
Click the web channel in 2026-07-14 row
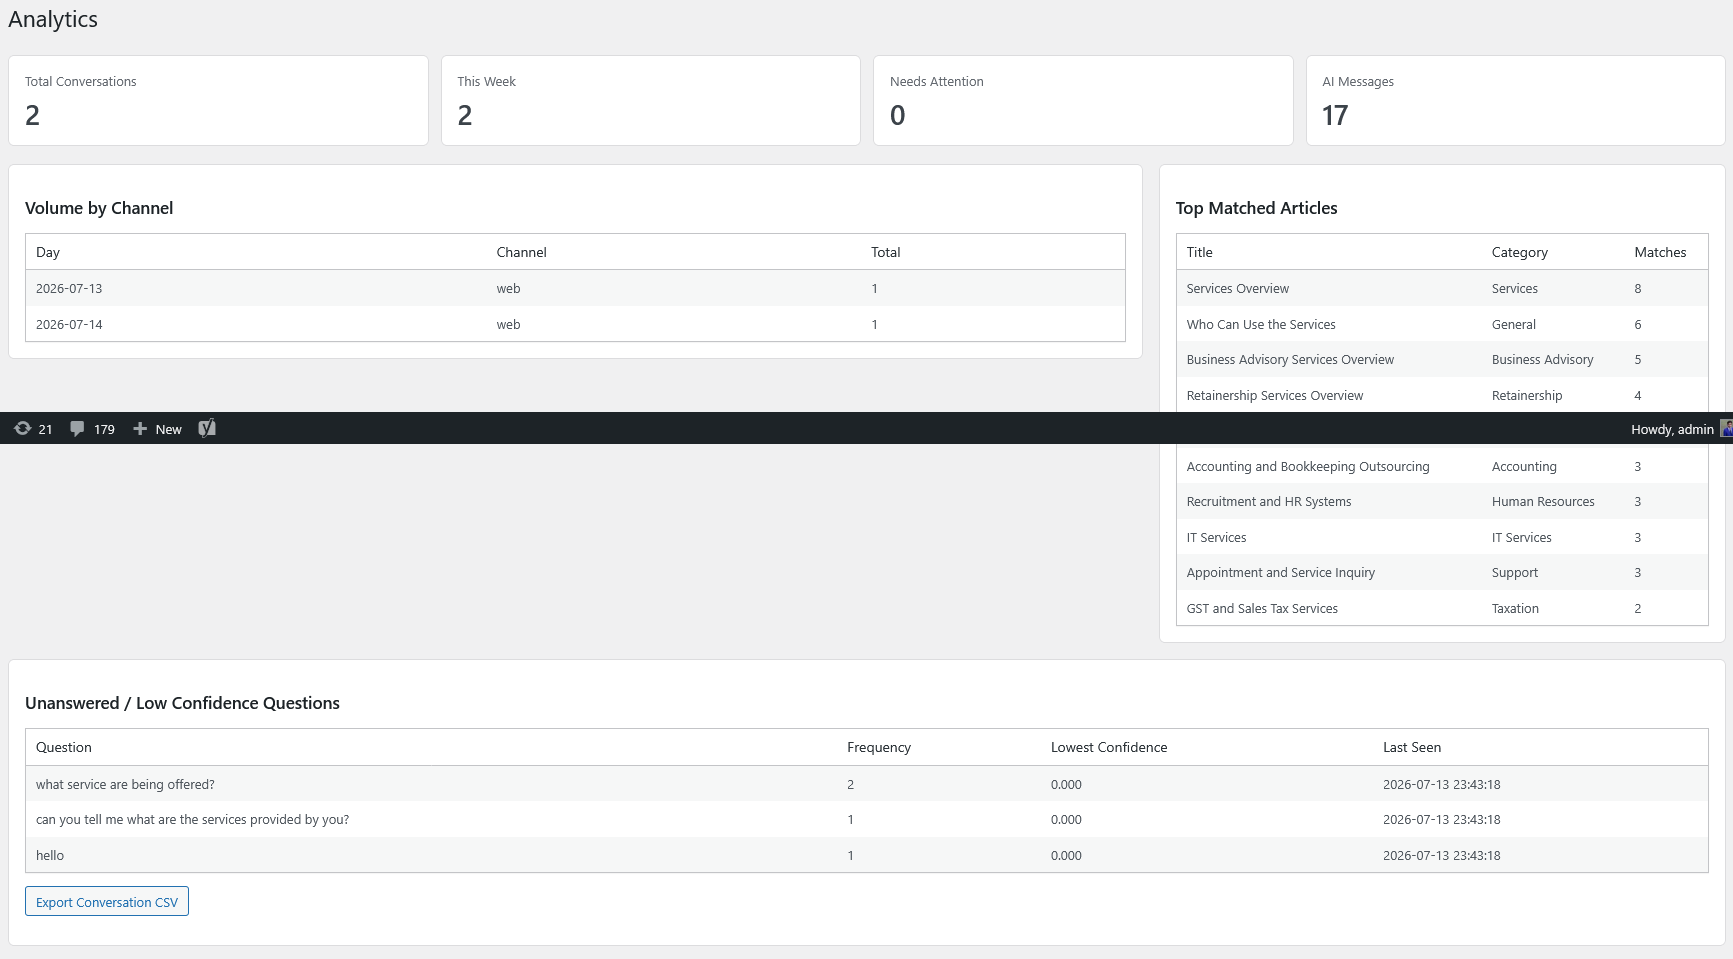[508, 324]
